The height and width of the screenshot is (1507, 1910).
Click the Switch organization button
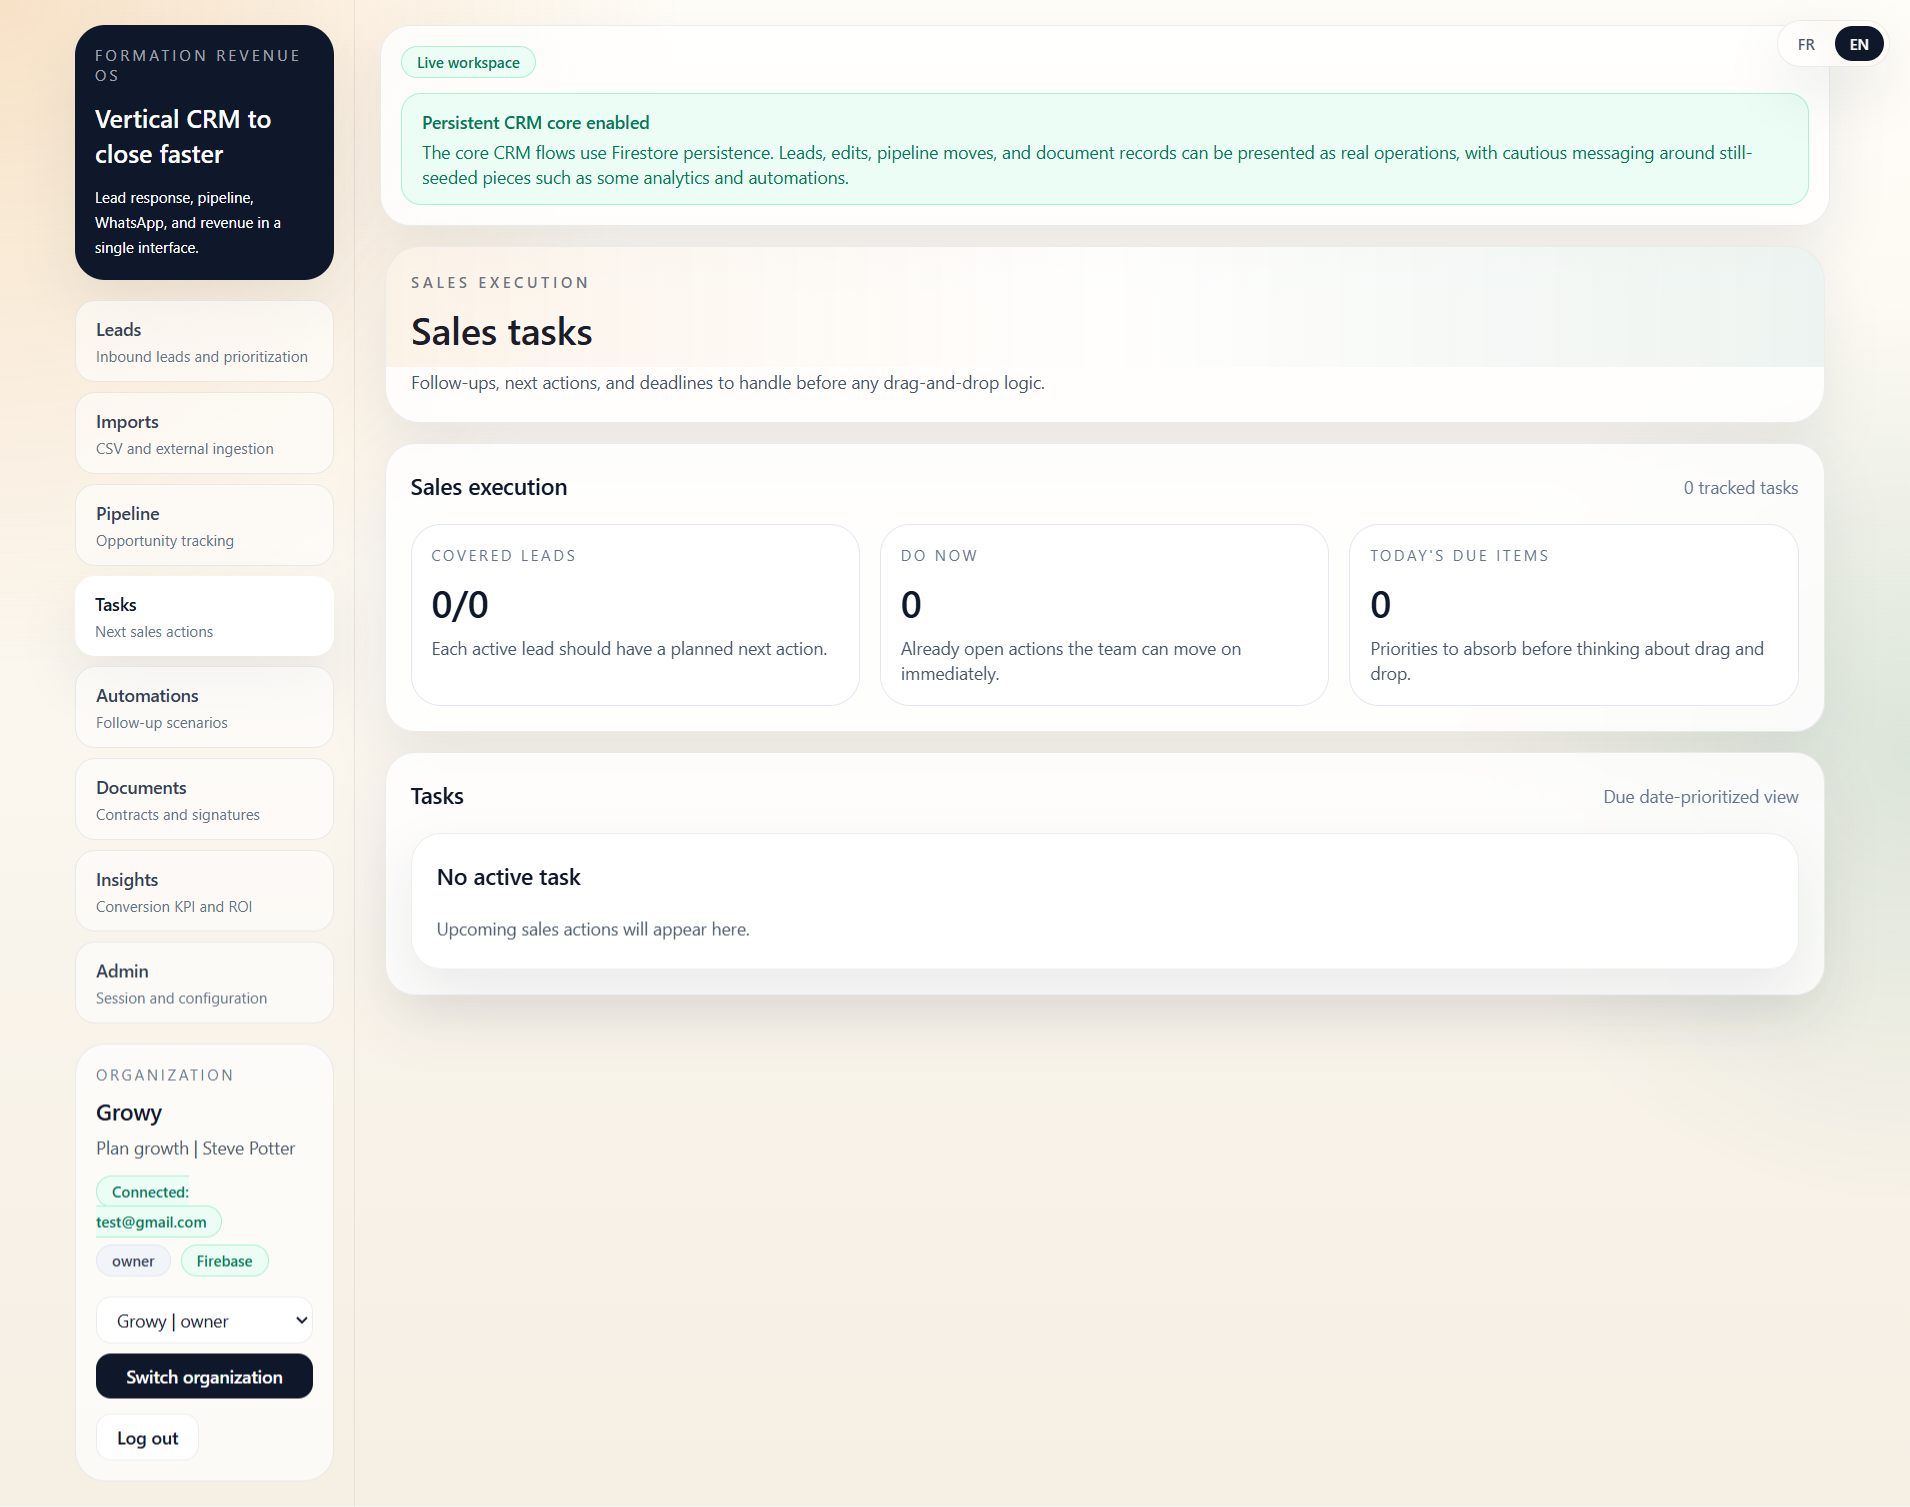pyautogui.click(x=204, y=1377)
